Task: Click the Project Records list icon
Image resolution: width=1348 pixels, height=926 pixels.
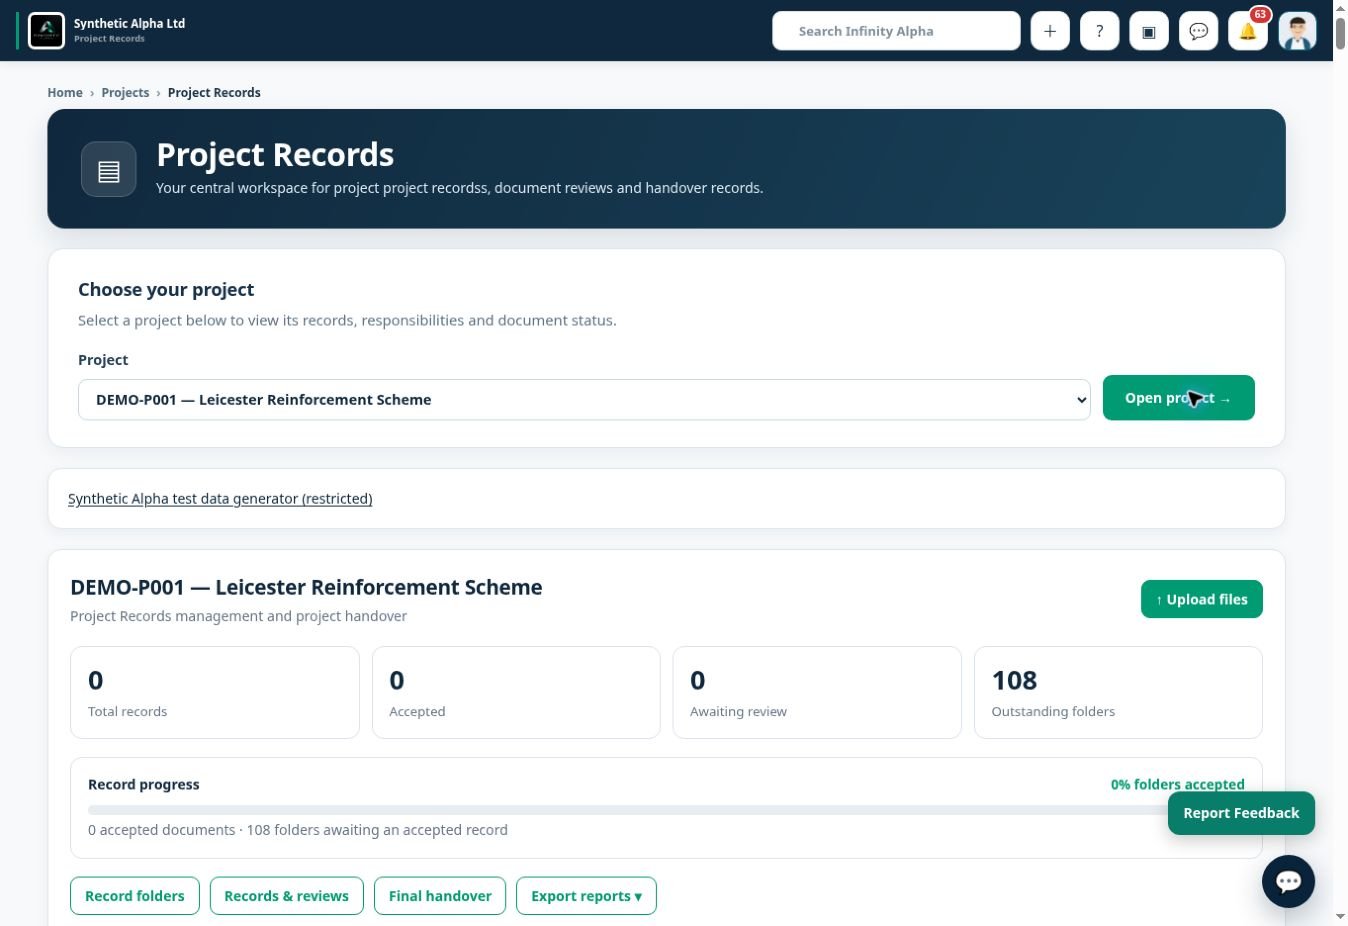Action: tap(109, 170)
